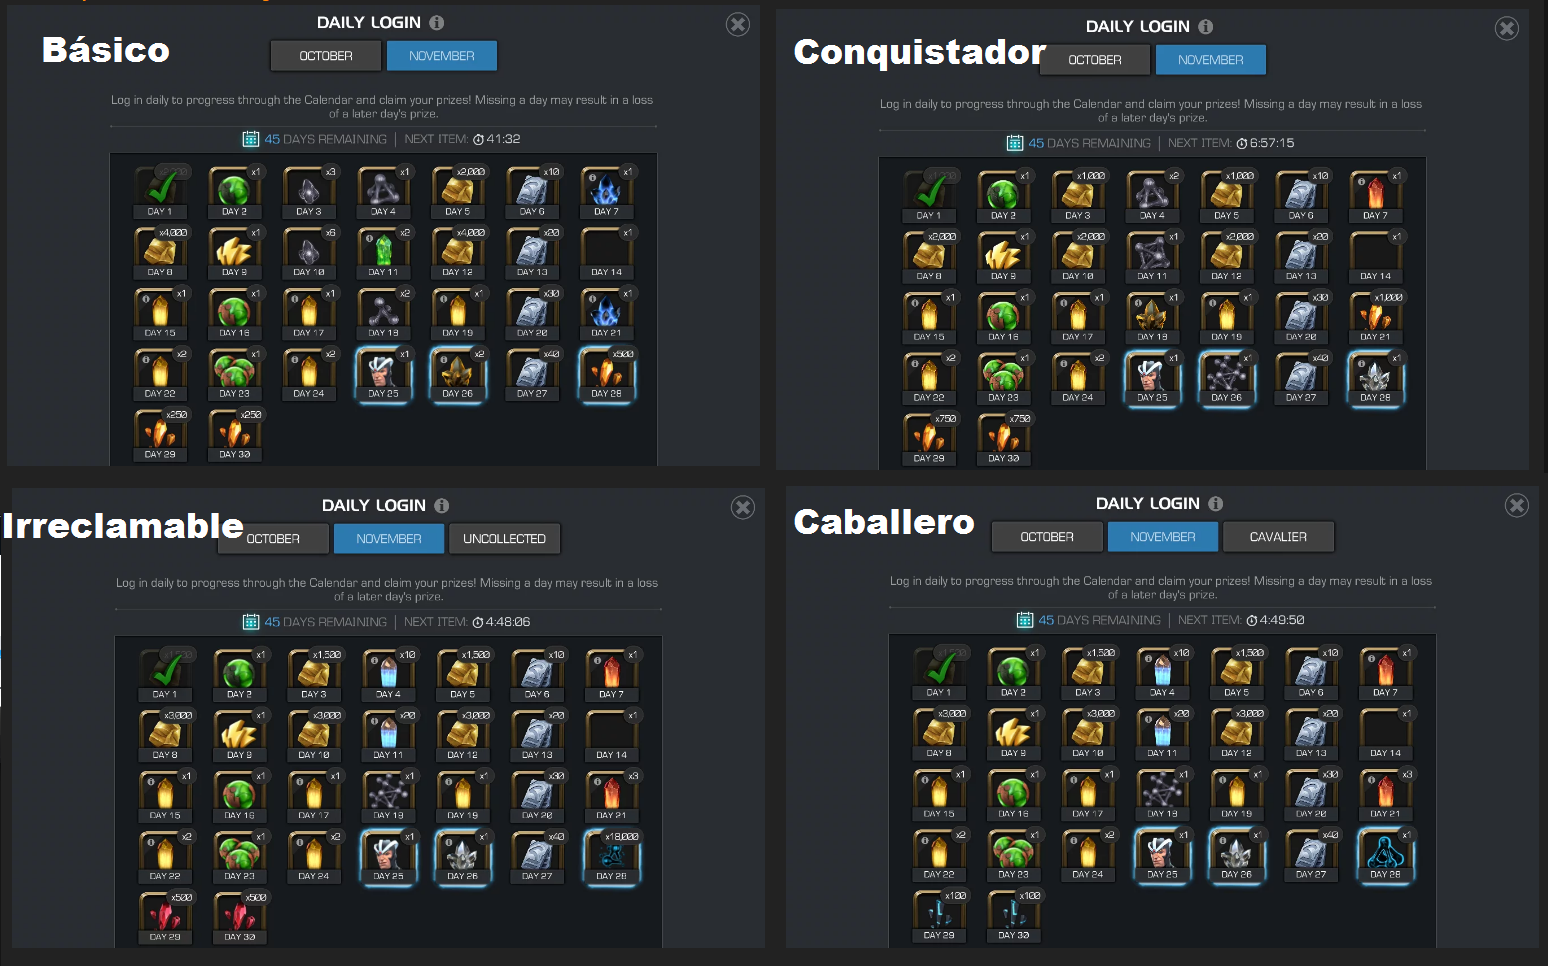Click the calendar icon in Conquistador days remaining

(x=1015, y=143)
